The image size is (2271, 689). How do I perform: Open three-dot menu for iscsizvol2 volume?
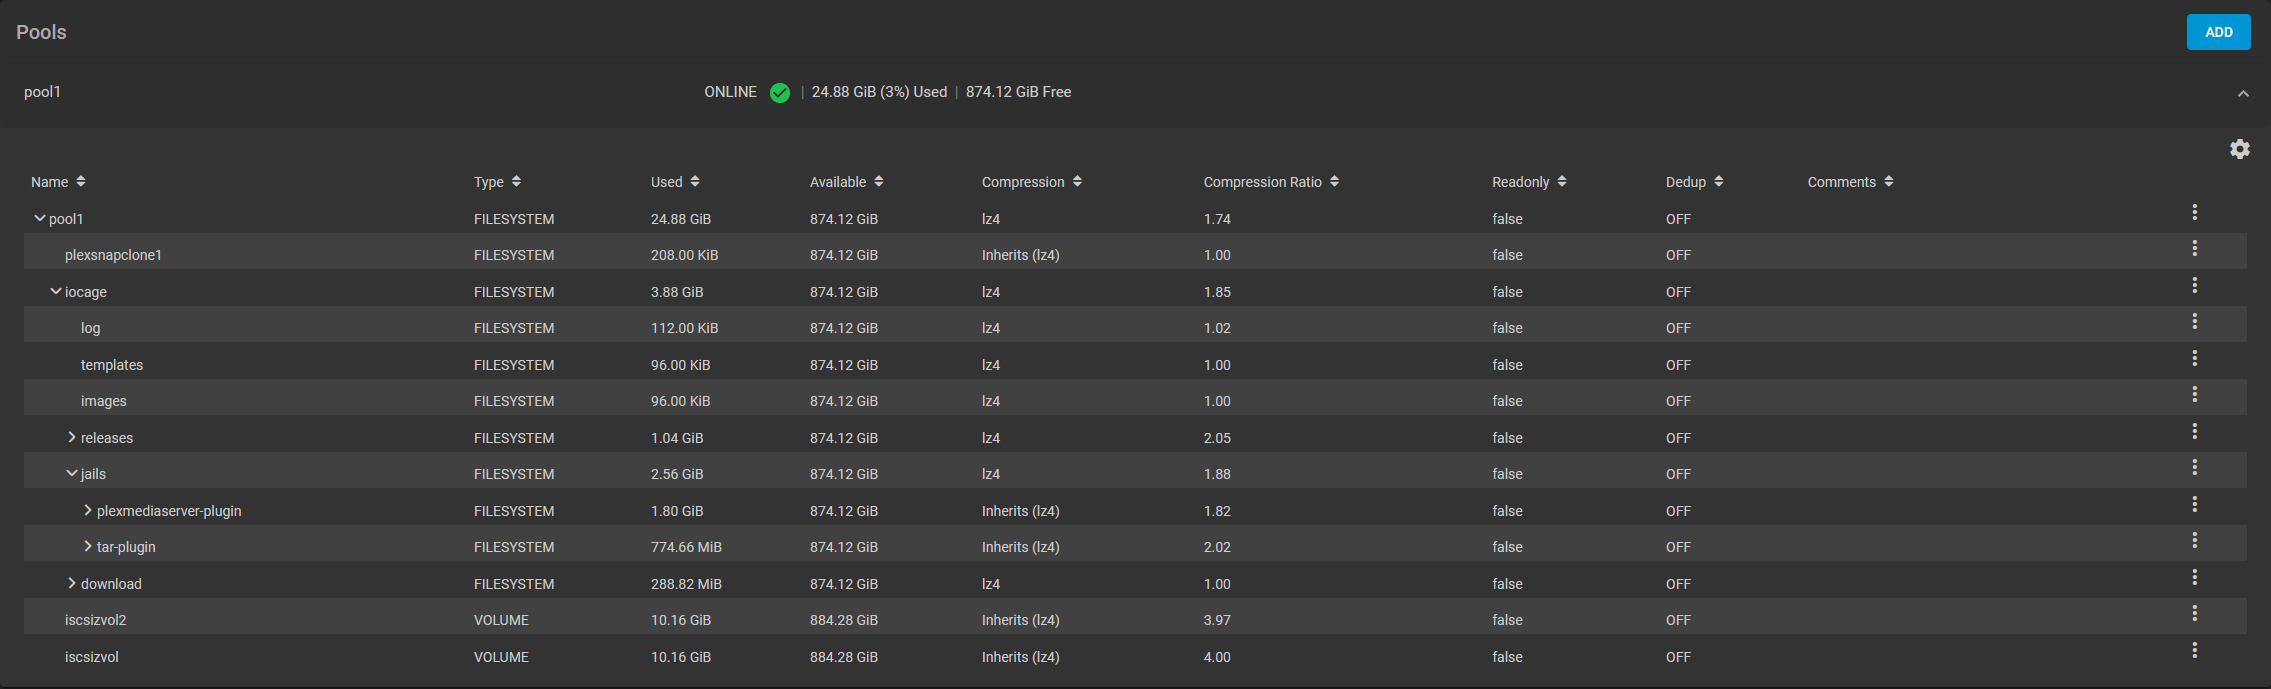(2194, 613)
